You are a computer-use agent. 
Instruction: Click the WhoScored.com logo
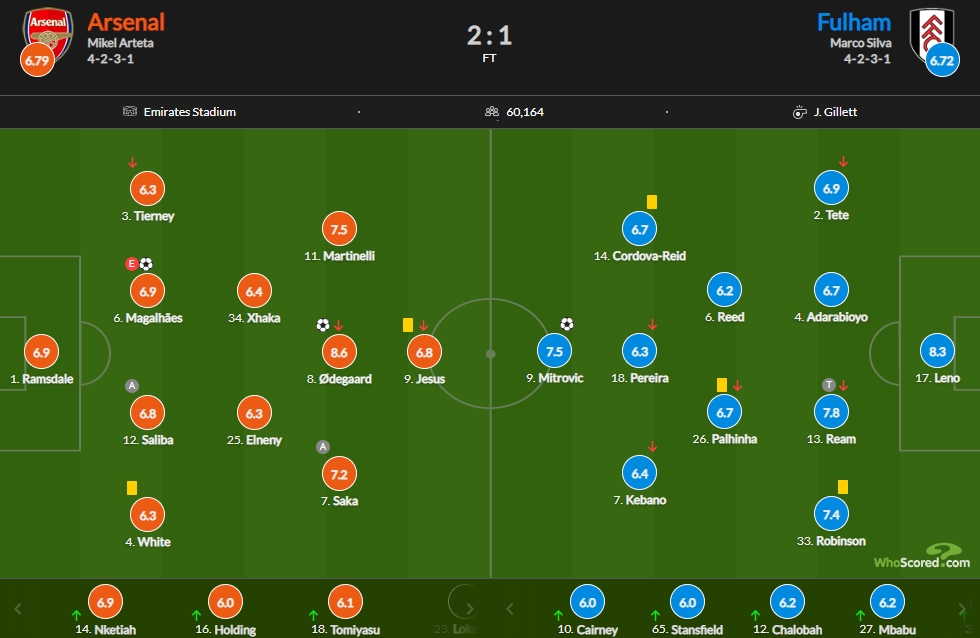coord(922,556)
